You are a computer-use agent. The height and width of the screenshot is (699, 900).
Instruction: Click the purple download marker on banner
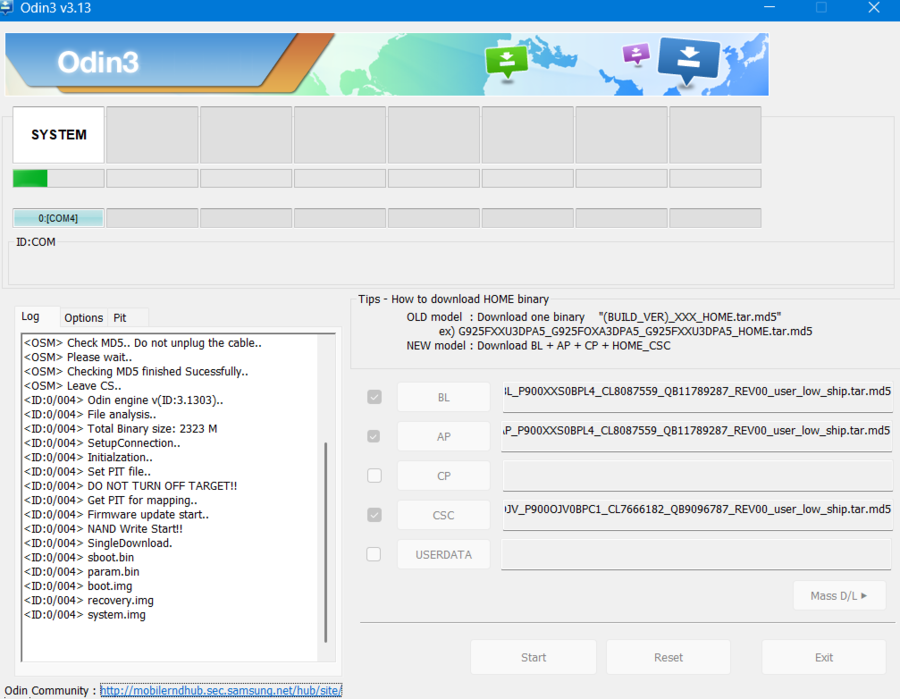pos(636,55)
